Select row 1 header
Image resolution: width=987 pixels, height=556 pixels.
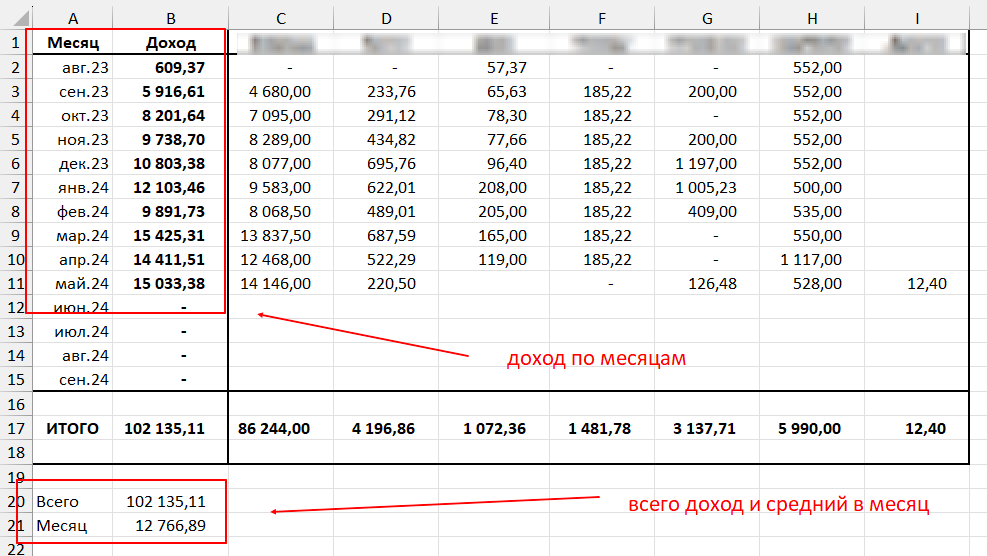[x=16, y=43]
